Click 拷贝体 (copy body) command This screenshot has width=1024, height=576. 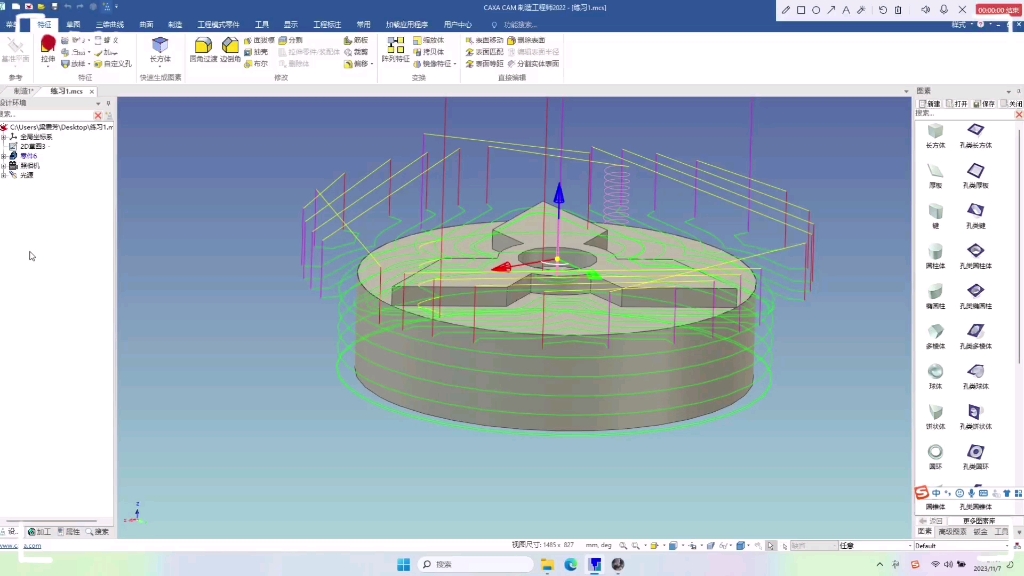(428, 52)
